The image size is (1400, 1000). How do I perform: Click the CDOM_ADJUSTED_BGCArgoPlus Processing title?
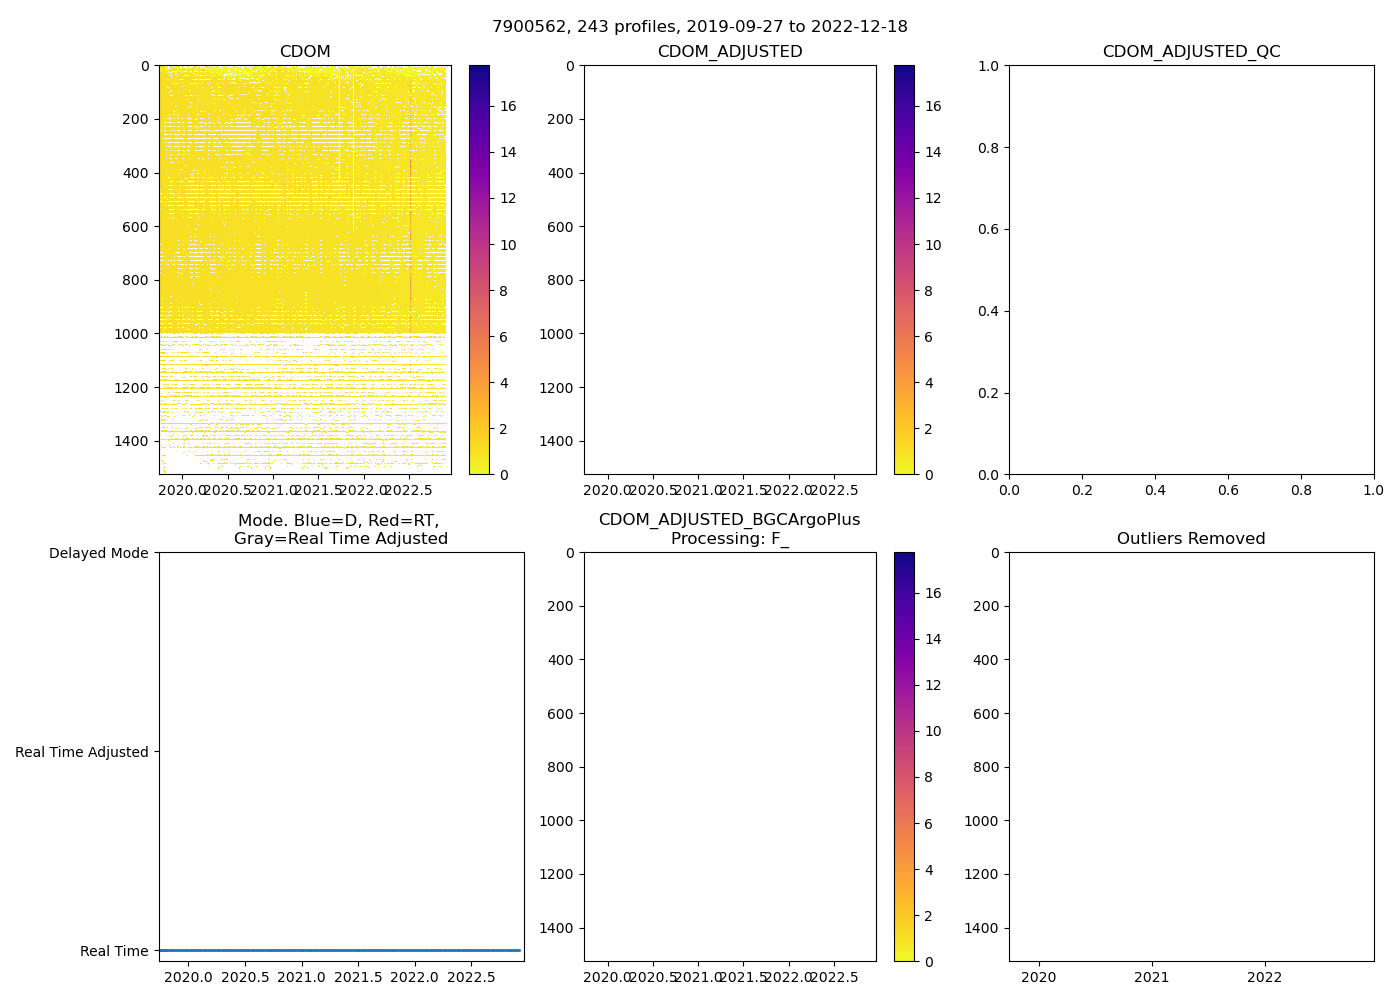(x=729, y=529)
